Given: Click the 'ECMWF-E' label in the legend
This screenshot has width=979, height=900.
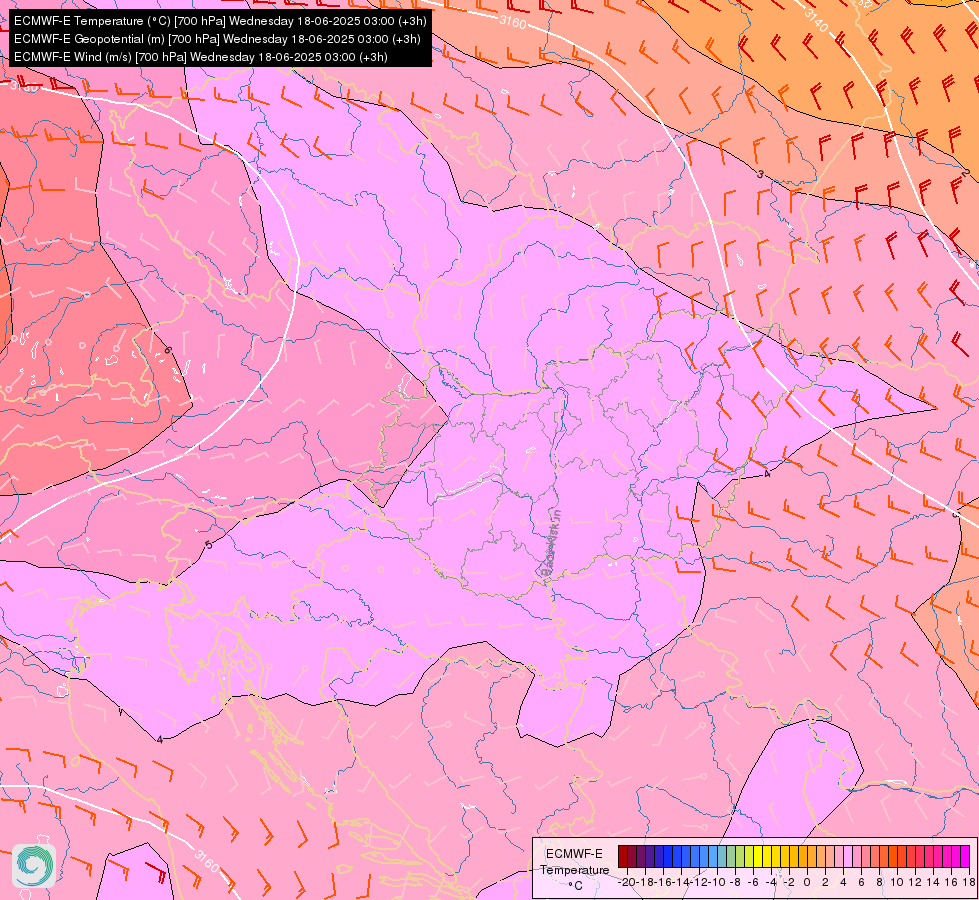Looking at the screenshot, I should [574, 854].
